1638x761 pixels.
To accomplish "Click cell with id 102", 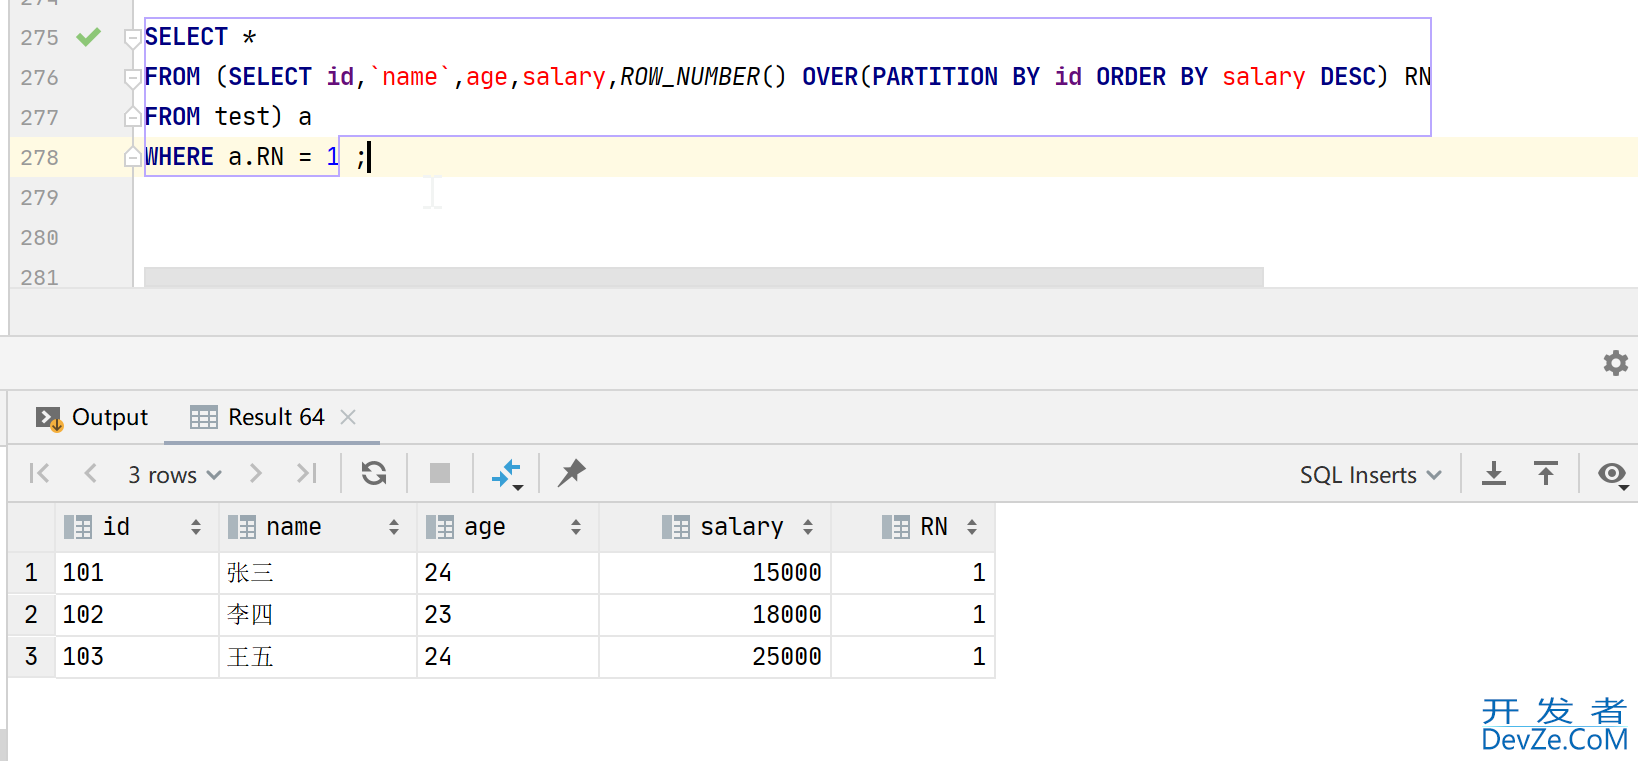I will 137,615.
